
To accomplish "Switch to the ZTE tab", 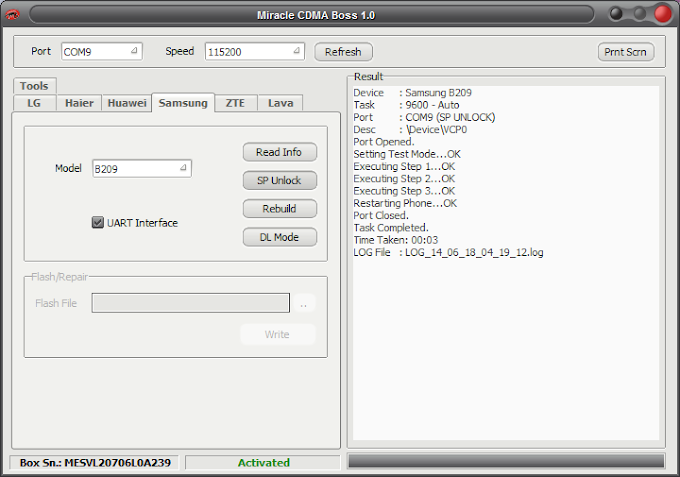I will click(x=235, y=103).
